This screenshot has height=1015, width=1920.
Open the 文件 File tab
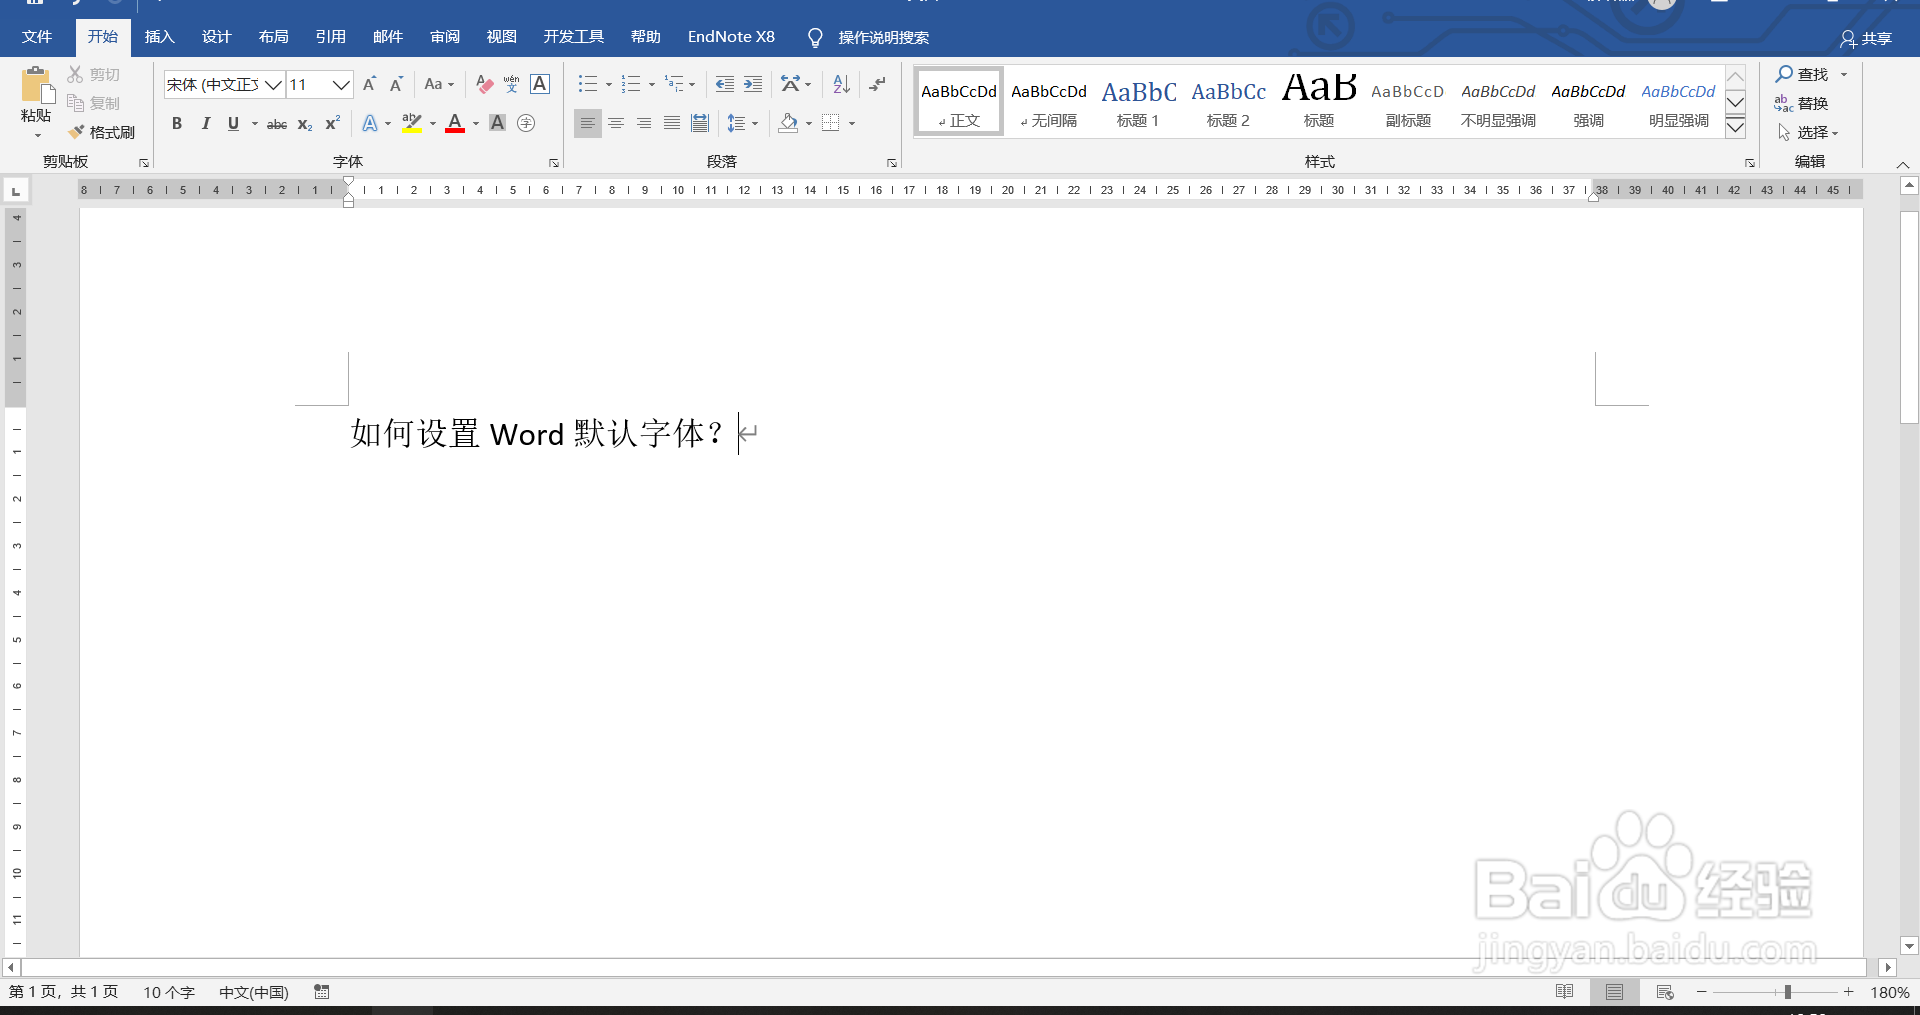click(37, 37)
